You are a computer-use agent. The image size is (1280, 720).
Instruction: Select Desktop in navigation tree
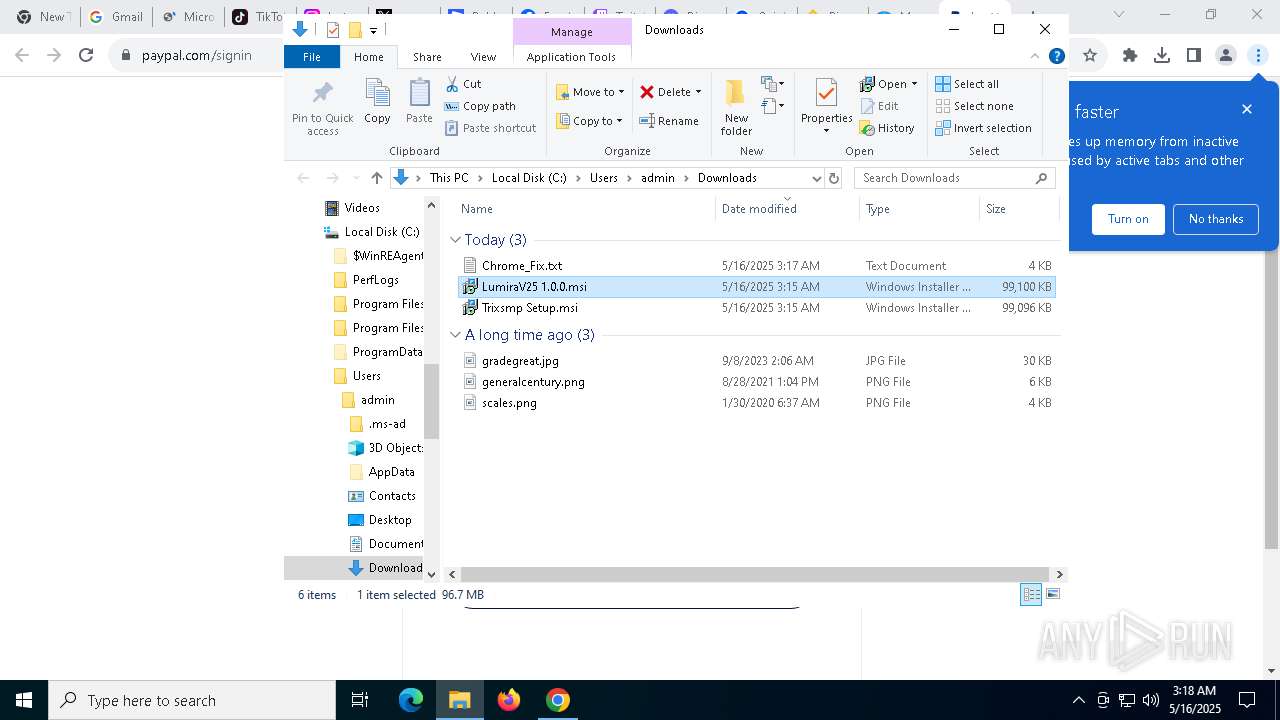[389, 520]
